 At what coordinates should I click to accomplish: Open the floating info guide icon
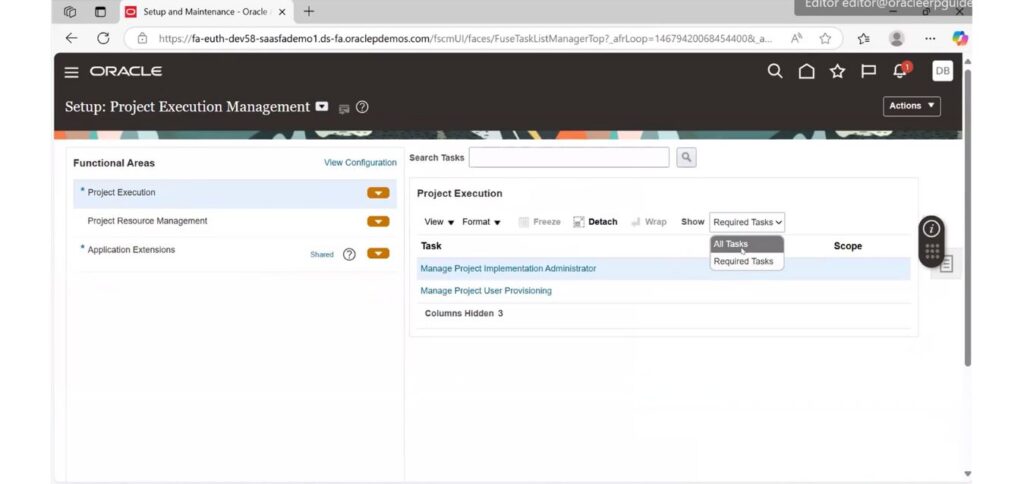(931, 229)
